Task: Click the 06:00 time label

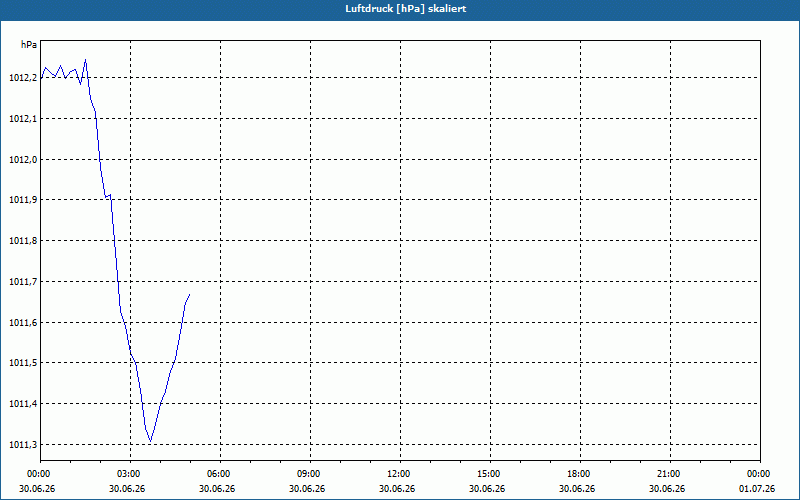Action: tap(217, 474)
